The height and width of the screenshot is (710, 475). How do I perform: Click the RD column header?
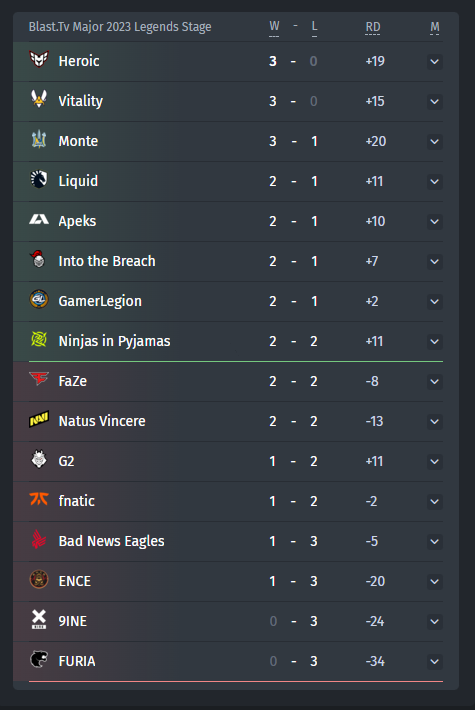click(x=373, y=27)
